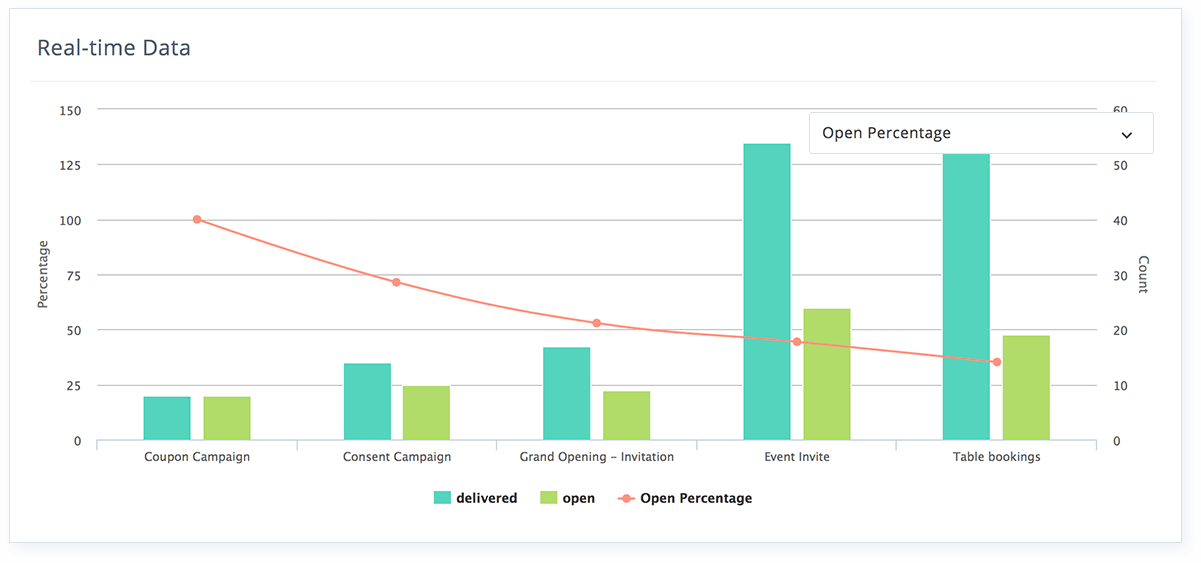
Task: Click the Consent Campaign delivered bar
Action: tap(367, 402)
